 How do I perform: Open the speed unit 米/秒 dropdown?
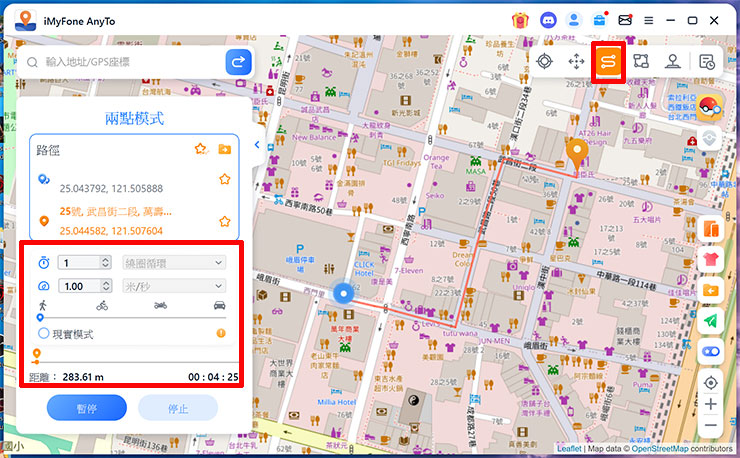pyautogui.click(x=174, y=286)
